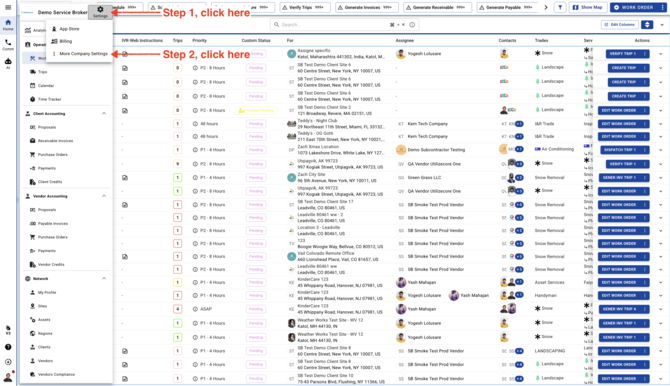
Task: Expand the Green Grass LLC row chevron
Action: pyautogui.click(x=661, y=177)
